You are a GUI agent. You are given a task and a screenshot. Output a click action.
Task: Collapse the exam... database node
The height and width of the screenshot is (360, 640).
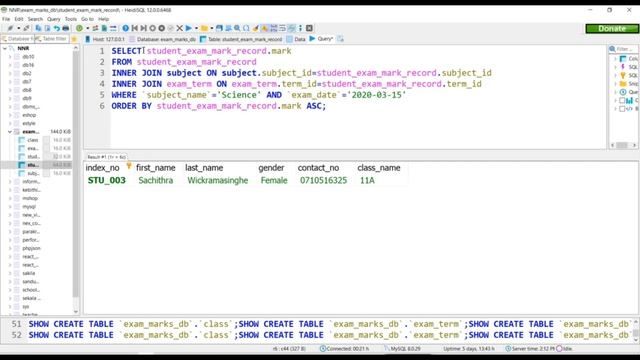pos(10,132)
